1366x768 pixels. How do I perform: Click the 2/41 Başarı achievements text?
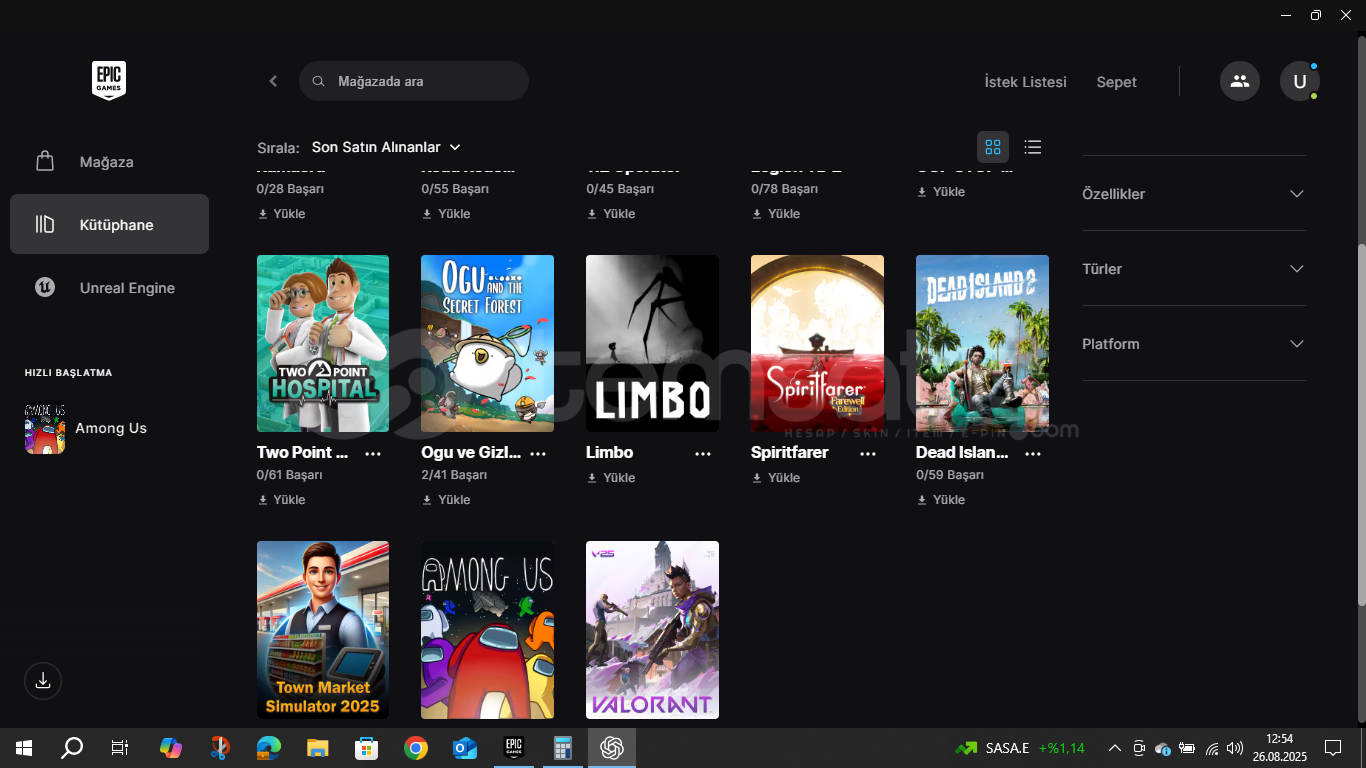coord(454,475)
